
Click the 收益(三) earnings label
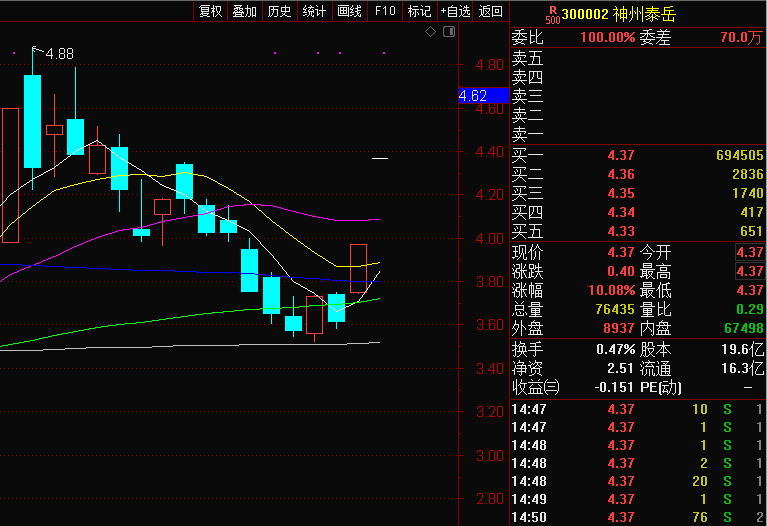537,386
